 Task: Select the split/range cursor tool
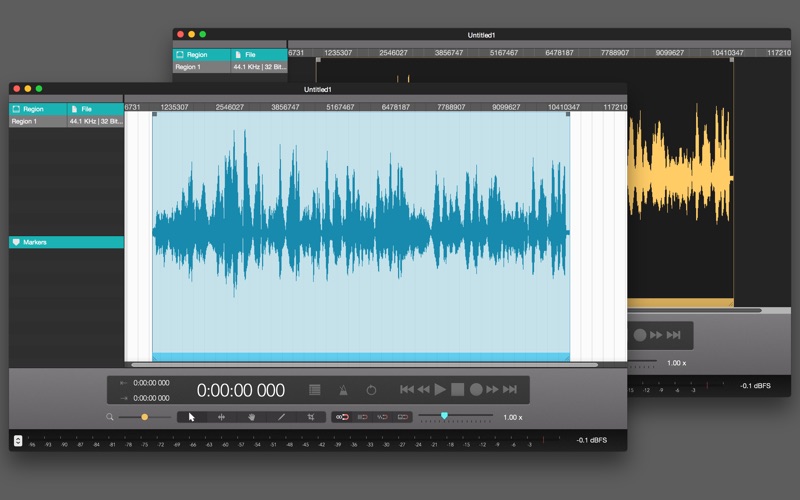221,417
